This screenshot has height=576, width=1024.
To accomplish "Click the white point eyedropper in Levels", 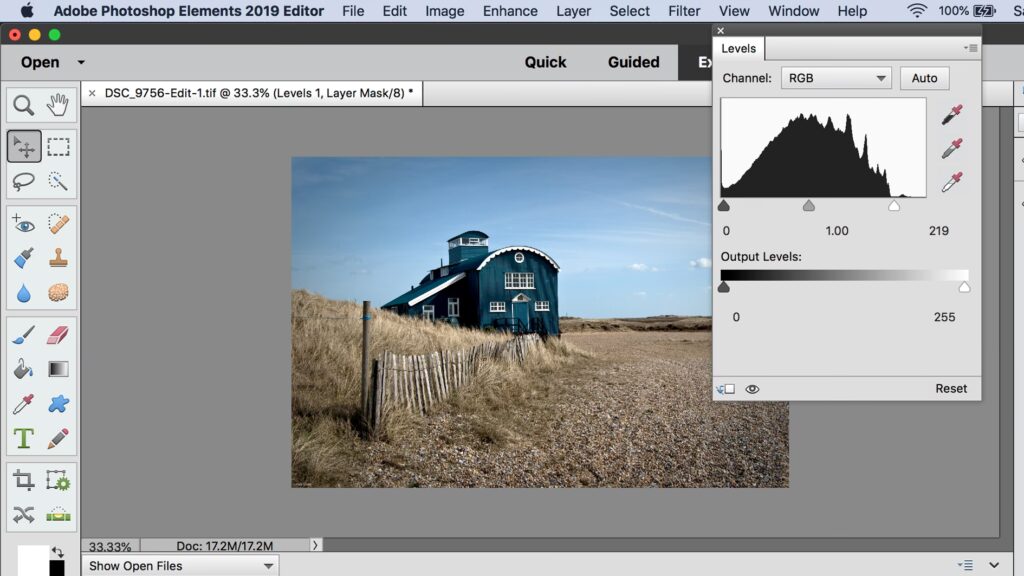I will pyautogui.click(x=951, y=182).
